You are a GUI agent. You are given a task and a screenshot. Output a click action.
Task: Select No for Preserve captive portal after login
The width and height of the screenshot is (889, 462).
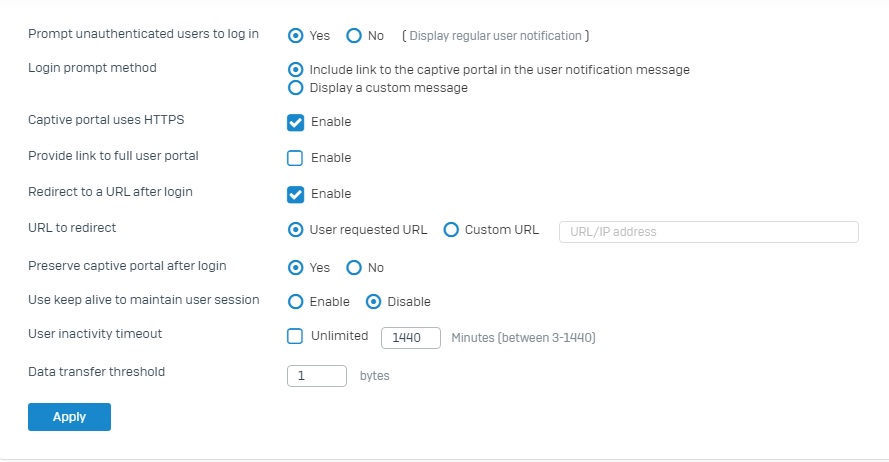(354, 268)
